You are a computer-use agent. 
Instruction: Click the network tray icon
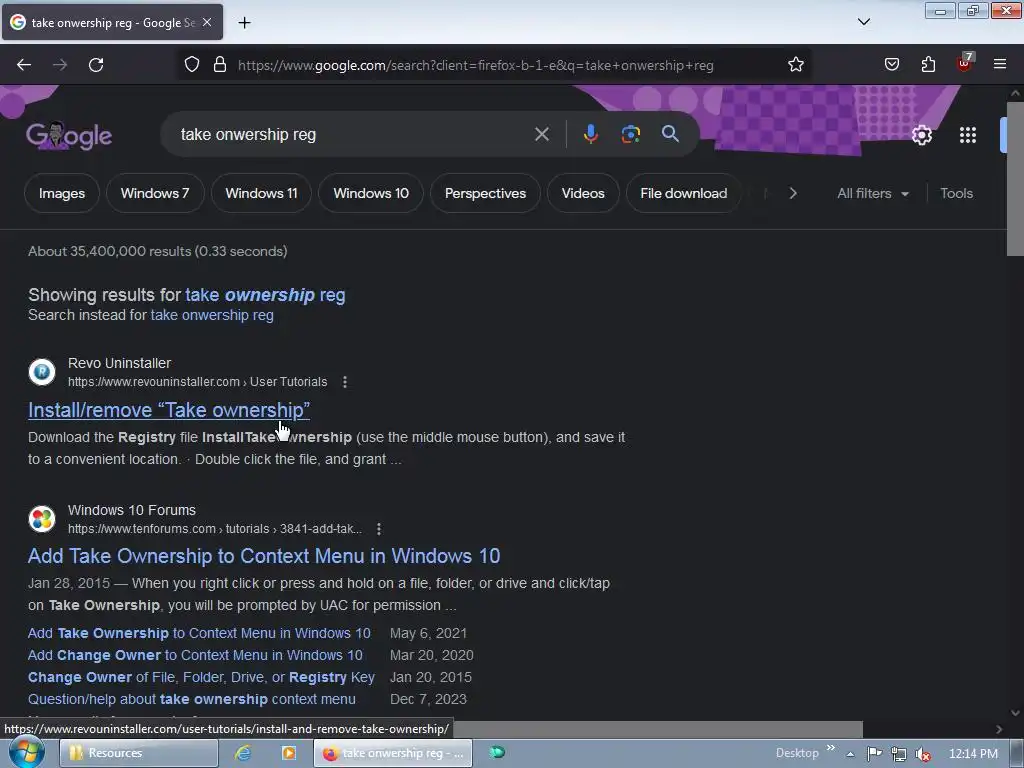pos(899,754)
